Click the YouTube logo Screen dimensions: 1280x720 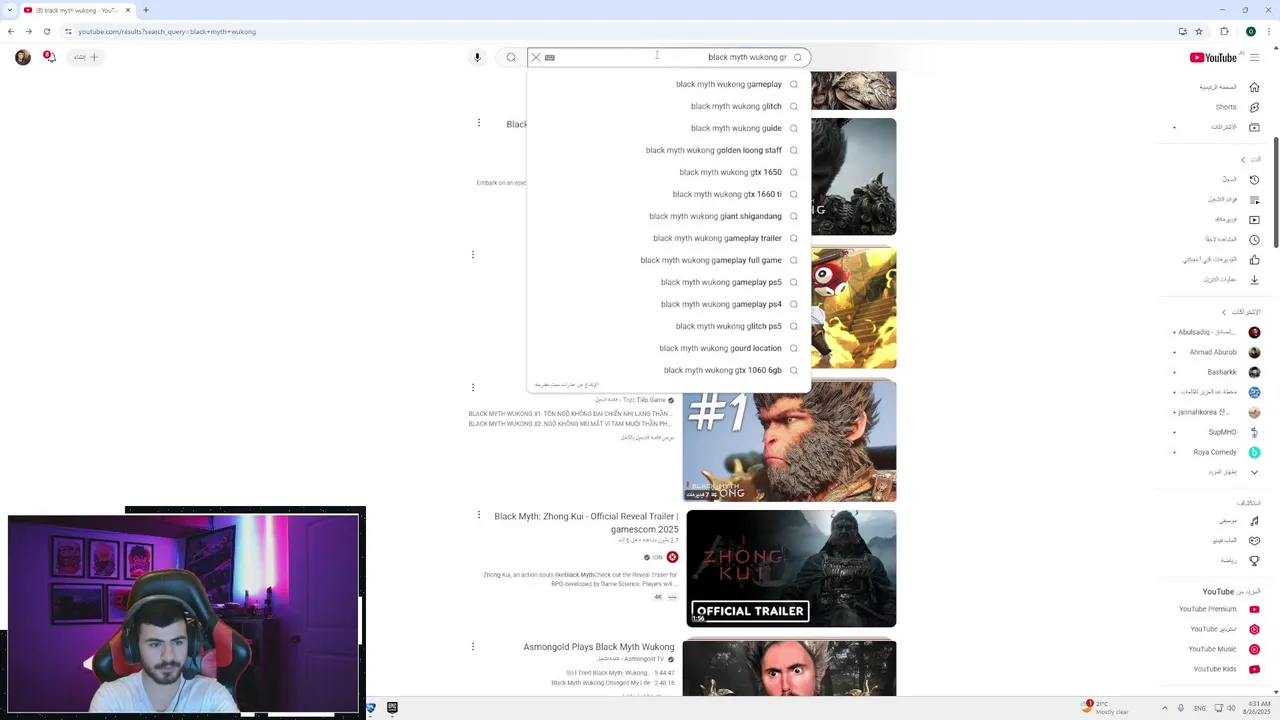click(x=1214, y=57)
